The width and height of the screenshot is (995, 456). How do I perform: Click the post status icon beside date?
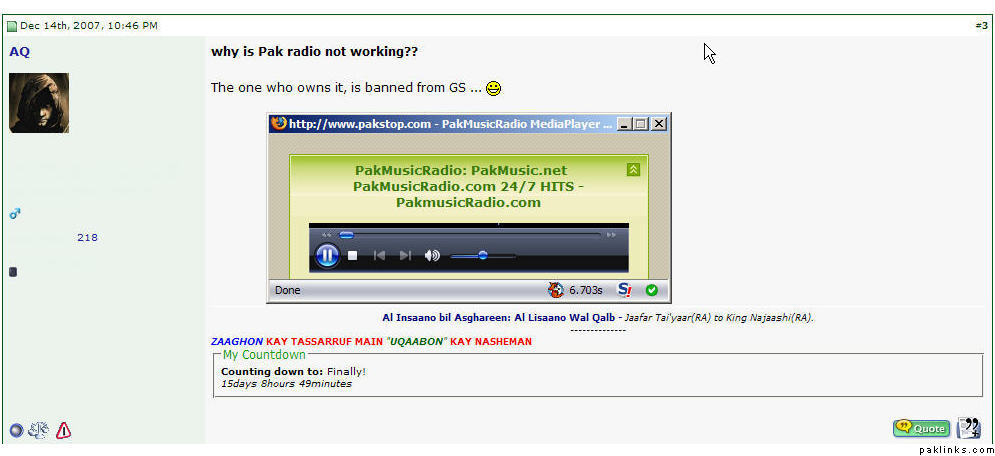[x=12, y=26]
